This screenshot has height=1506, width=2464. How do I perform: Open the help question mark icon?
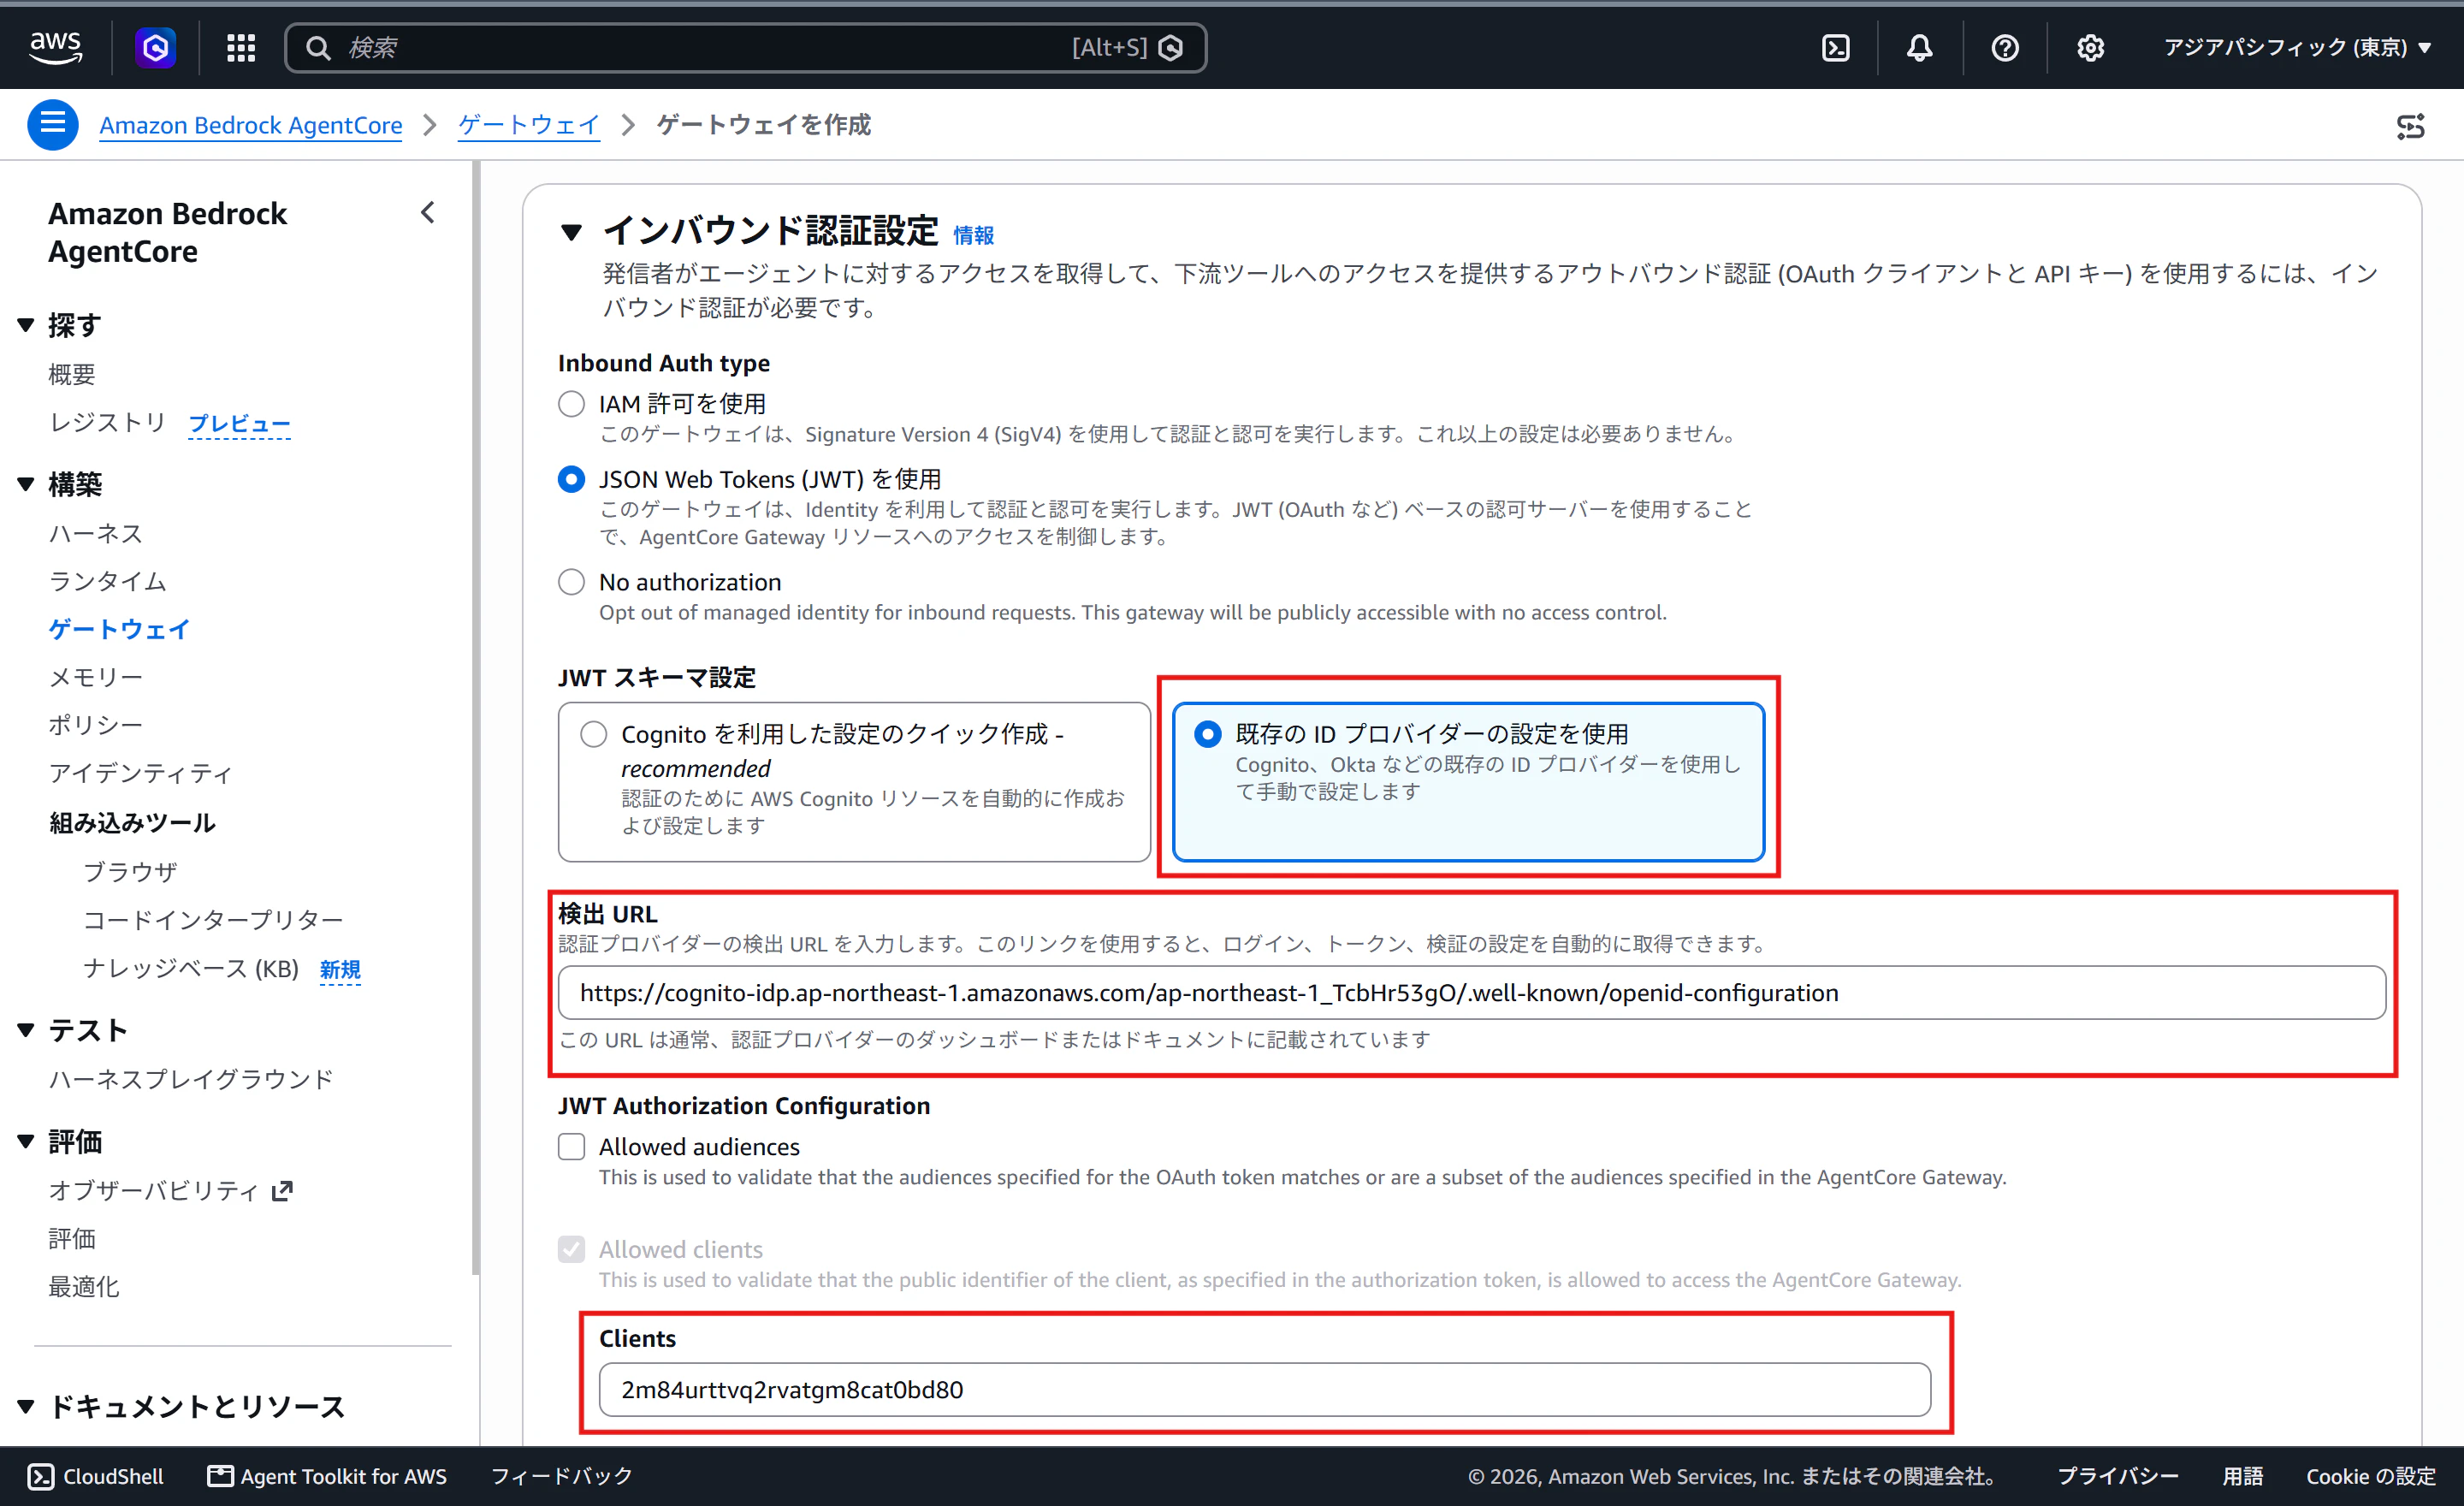click(x=2004, y=47)
